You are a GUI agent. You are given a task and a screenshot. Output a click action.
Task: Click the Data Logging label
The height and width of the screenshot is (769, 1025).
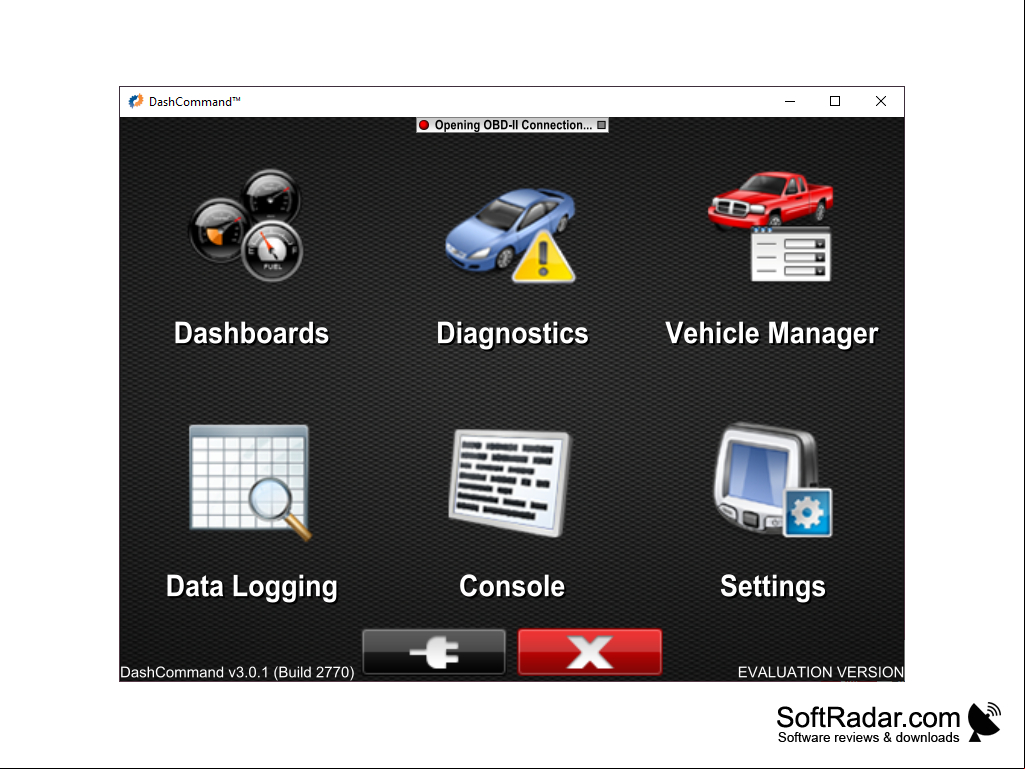click(x=252, y=587)
